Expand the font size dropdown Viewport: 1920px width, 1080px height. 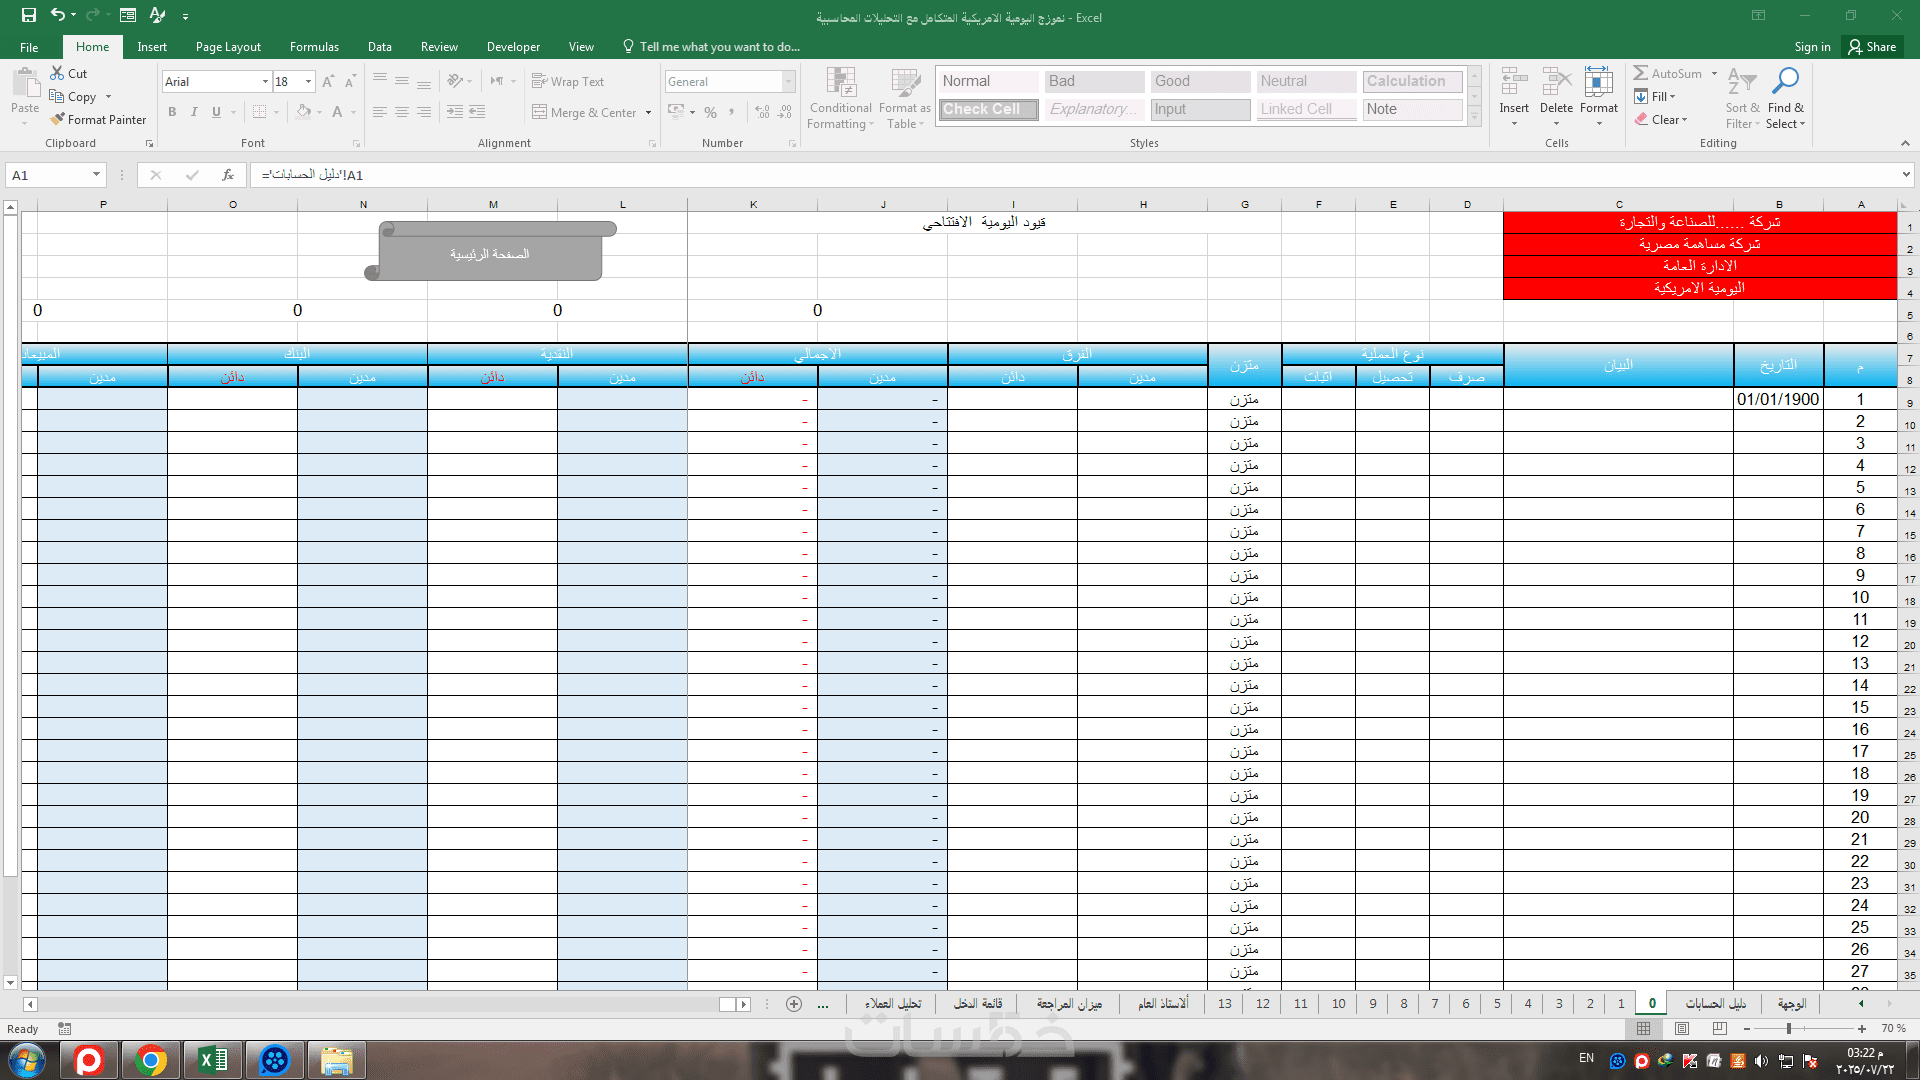(x=309, y=82)
